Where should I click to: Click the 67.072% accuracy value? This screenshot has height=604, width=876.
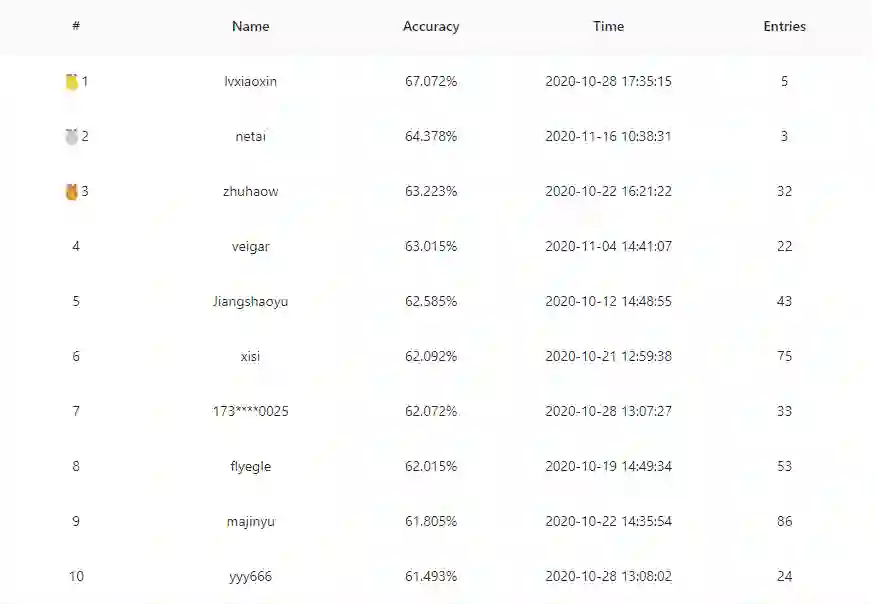(x=431, y=82)
